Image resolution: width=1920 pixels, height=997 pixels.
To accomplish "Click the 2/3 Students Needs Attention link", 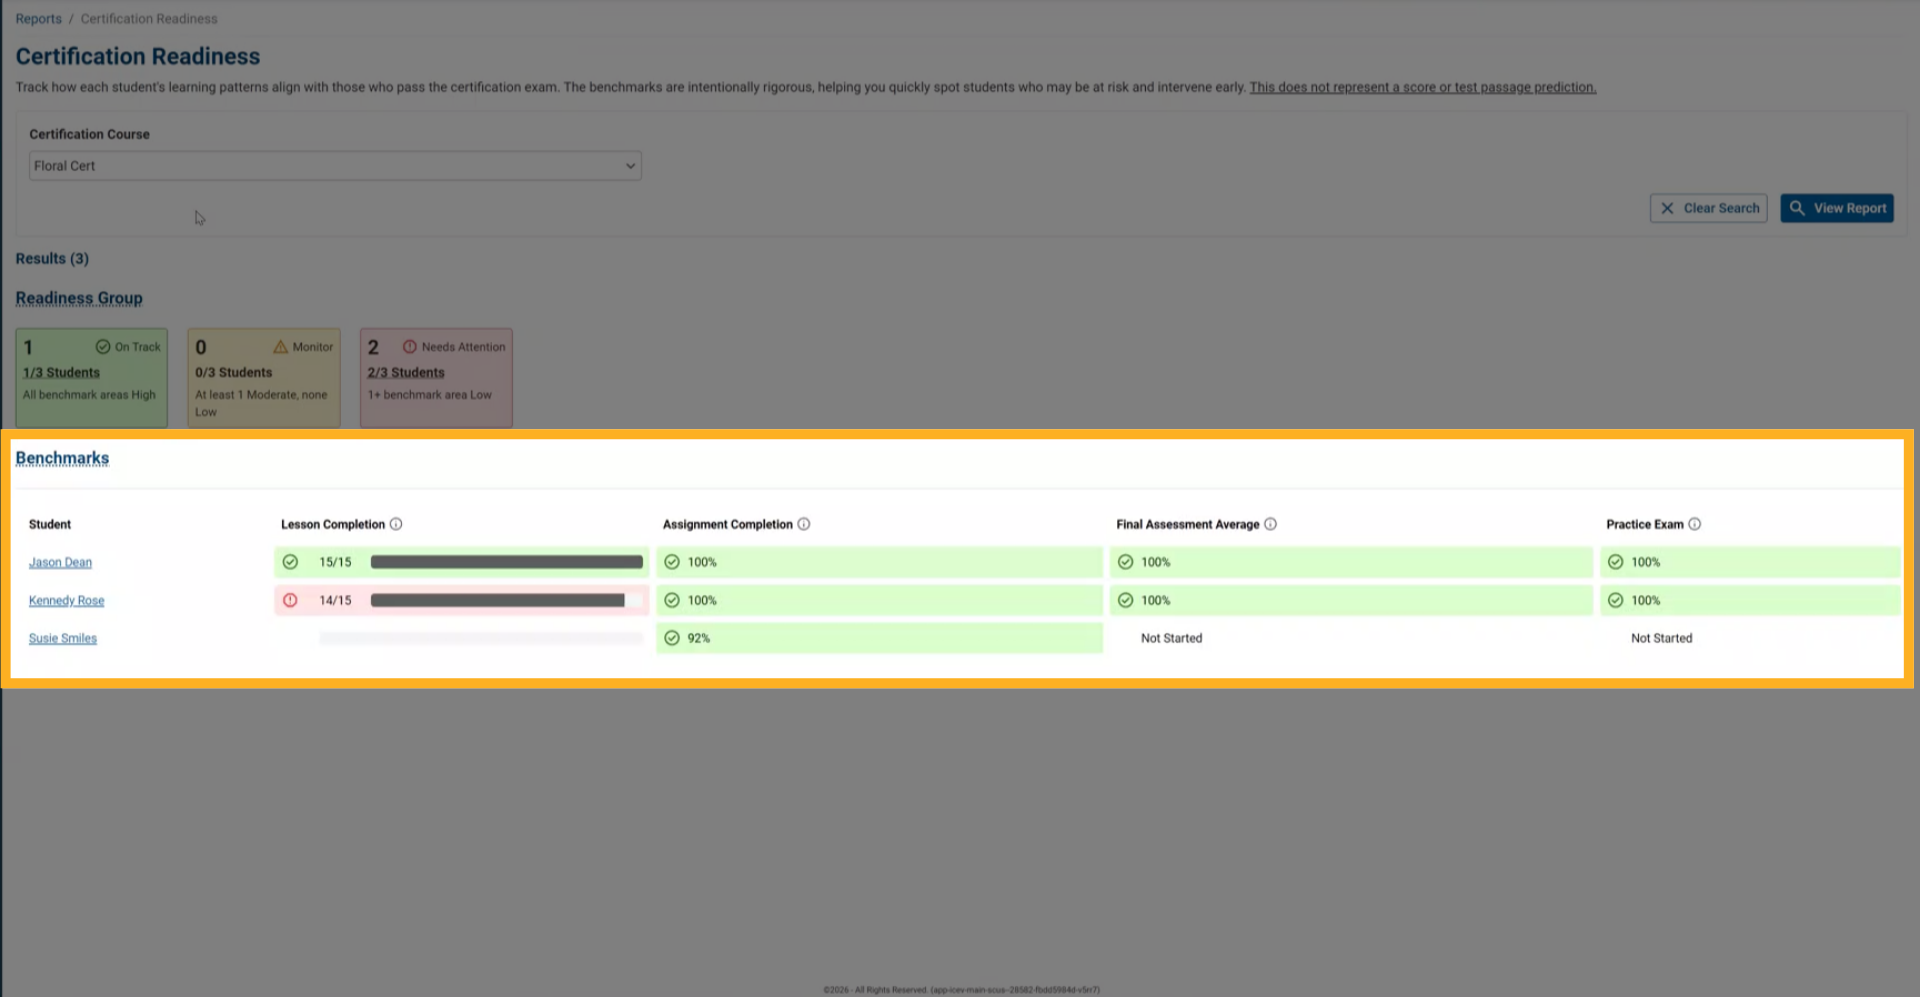I will point(406,372).
